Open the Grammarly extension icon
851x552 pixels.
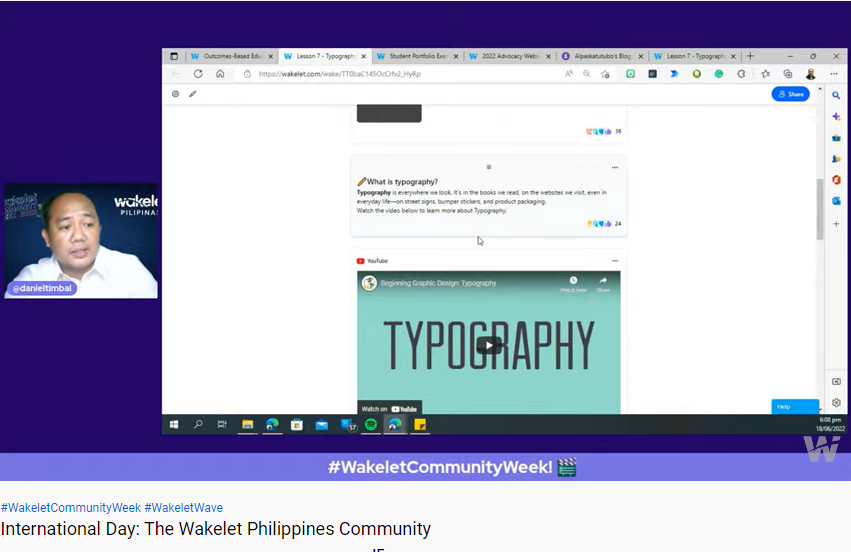719,74
